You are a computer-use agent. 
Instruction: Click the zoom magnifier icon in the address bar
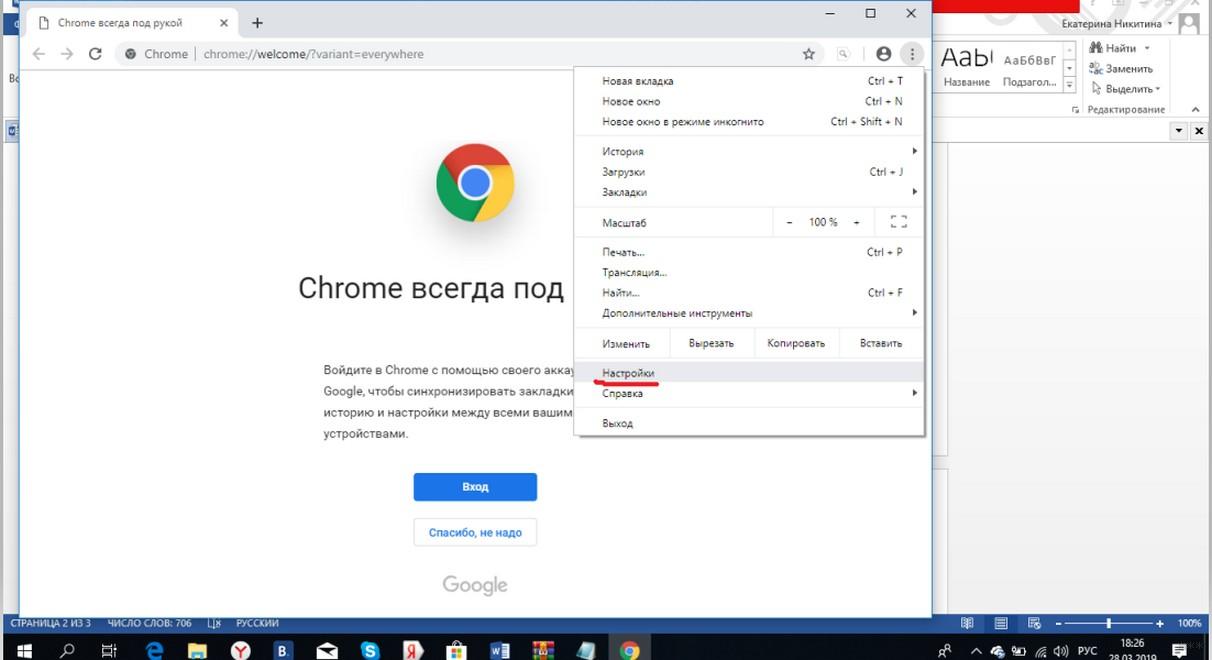(x=844, y=54)
